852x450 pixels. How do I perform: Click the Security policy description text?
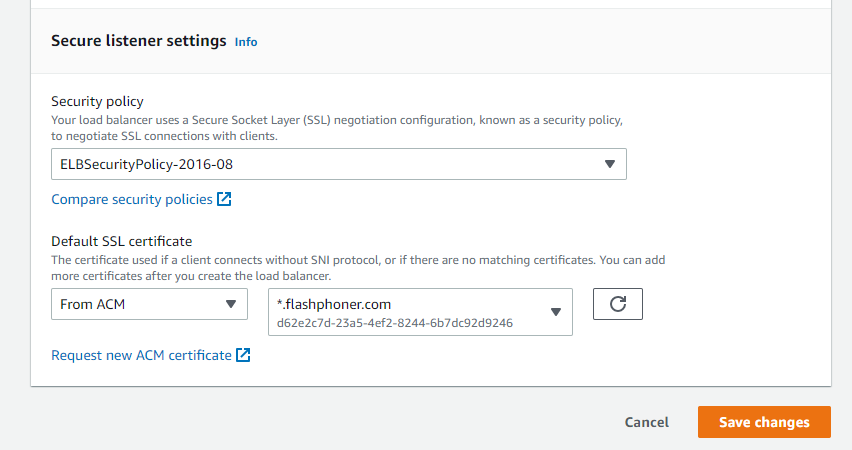click(337, 127)
